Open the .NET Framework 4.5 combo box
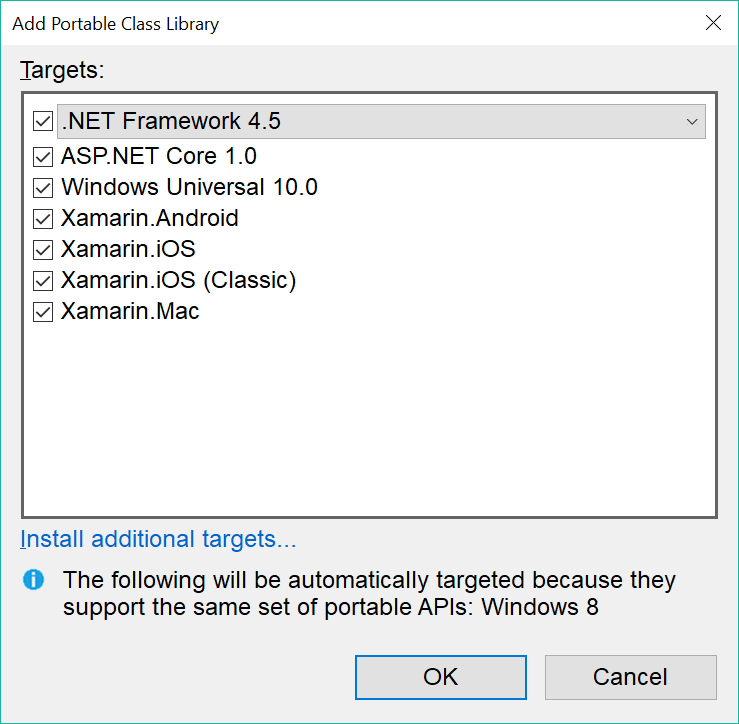The height and width of the screenshot is (724, 739). pyautogui.click(x=381, y=122)
